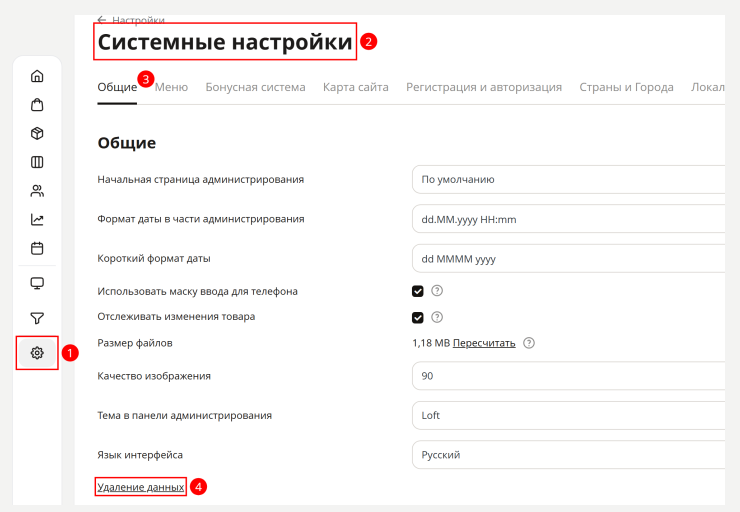Click the 'Удаление данных' link
Image resolution: width=740 pixels, height=512 pixels.
pos(141,487)
